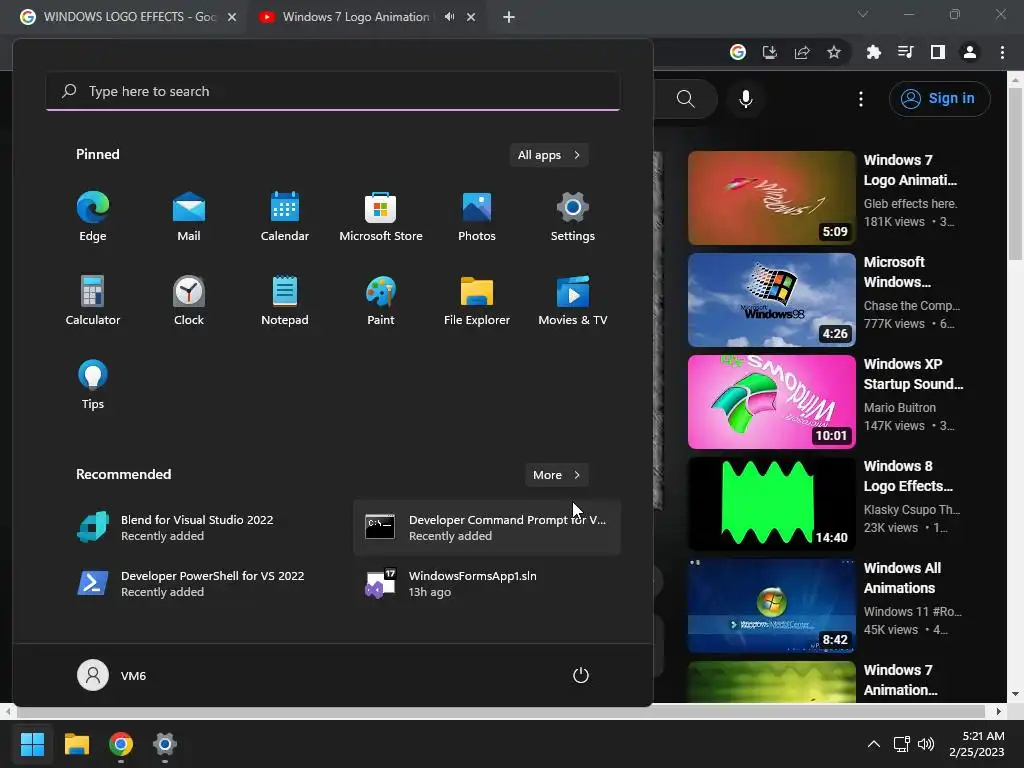This screenshot has height=768, width=1024.
Task: Open the VM6 user account menu
Action: click(x=112, y=675)
